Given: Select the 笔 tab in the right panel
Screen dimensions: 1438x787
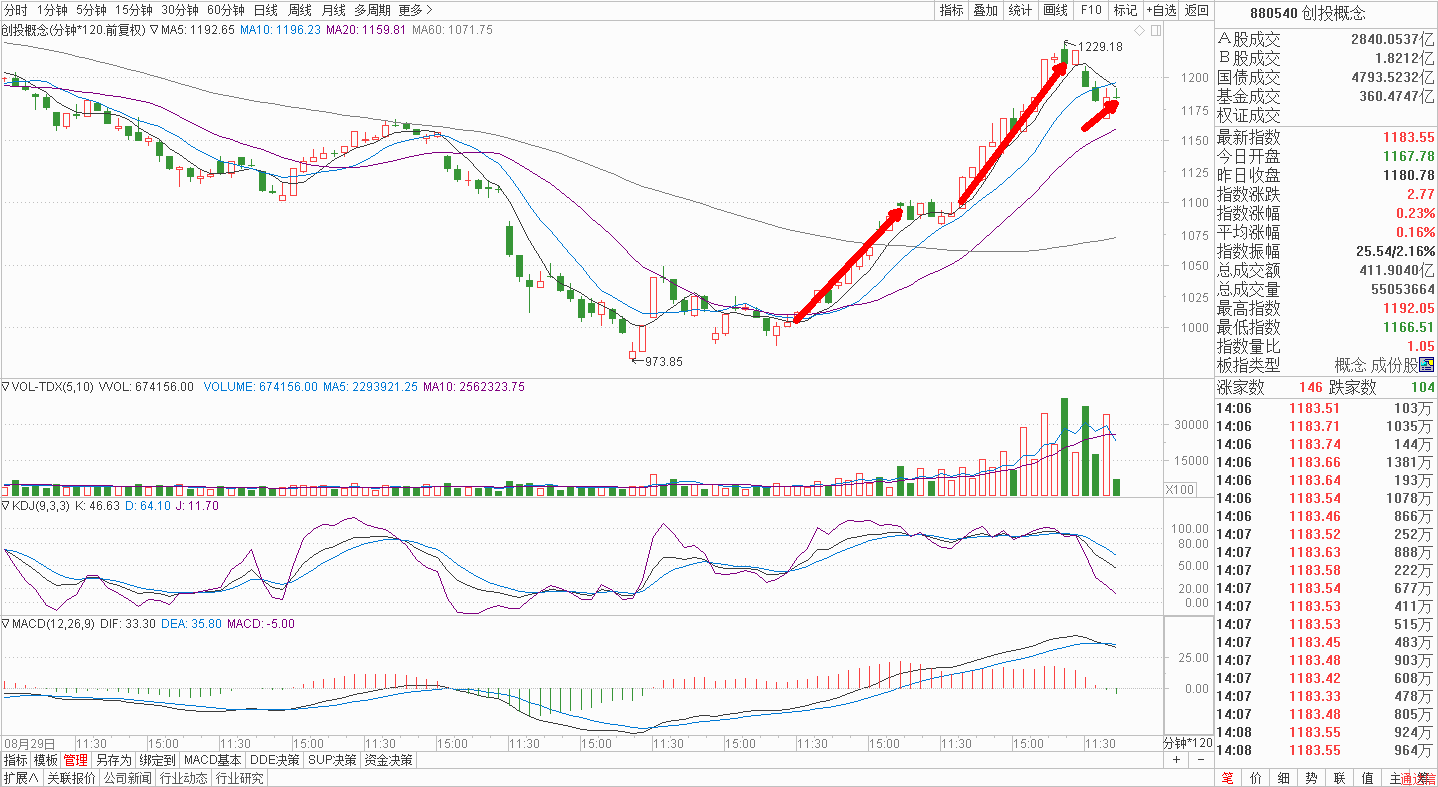Looking at the screenshot, I should (x=1228, y=778).
